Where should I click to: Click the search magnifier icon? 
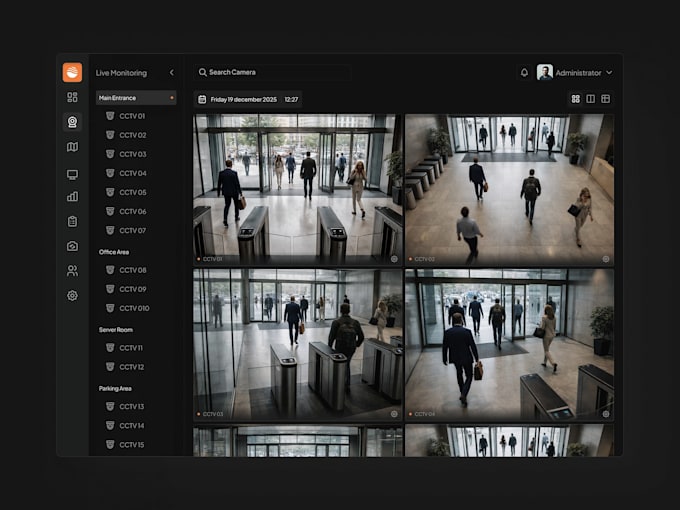pos(203,72)
